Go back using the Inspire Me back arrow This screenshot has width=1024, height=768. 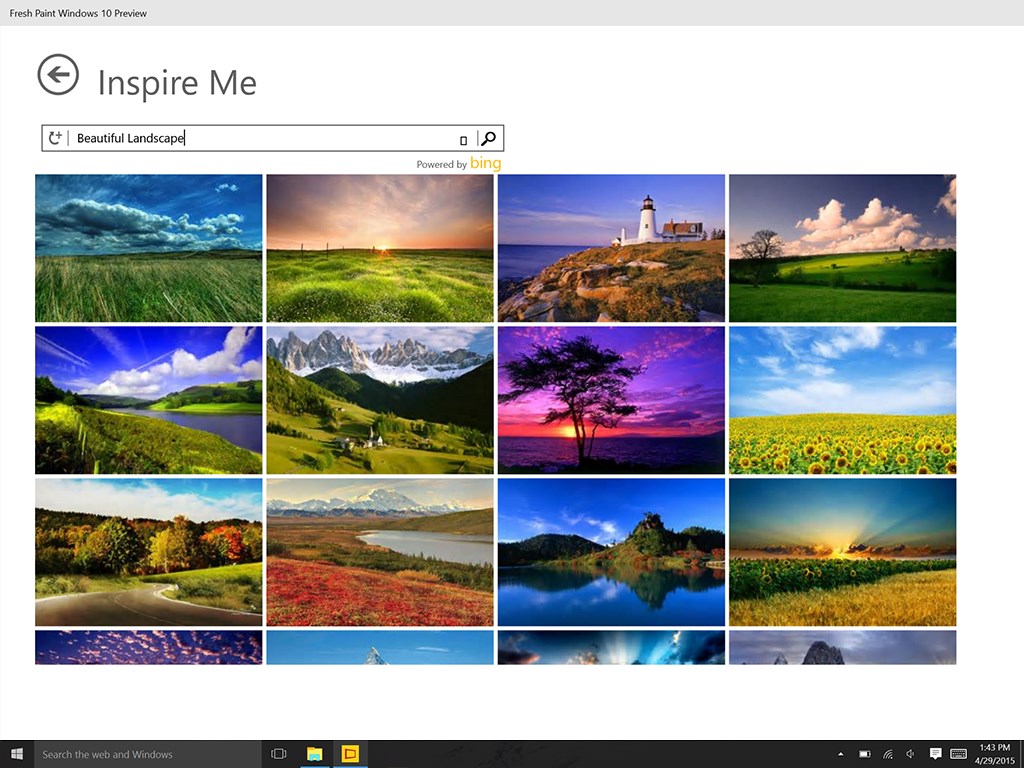[x=58, y=75]
